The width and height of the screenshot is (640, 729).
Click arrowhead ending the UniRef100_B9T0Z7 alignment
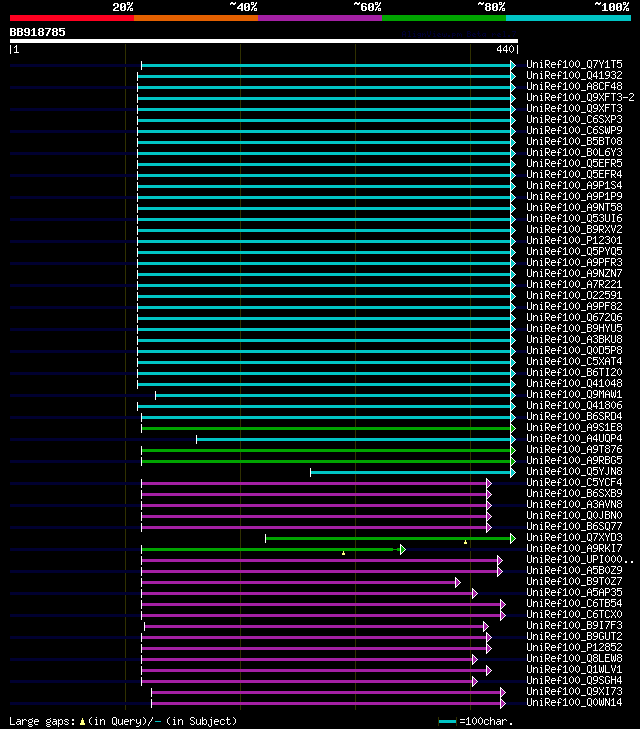pos(458,583)
